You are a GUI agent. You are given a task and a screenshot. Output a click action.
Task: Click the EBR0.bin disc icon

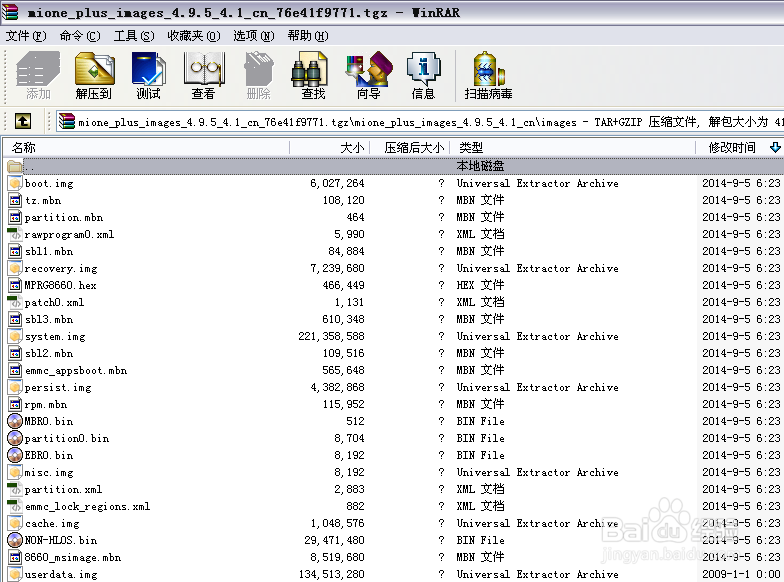pyautogui.click(x=15, y=455)
